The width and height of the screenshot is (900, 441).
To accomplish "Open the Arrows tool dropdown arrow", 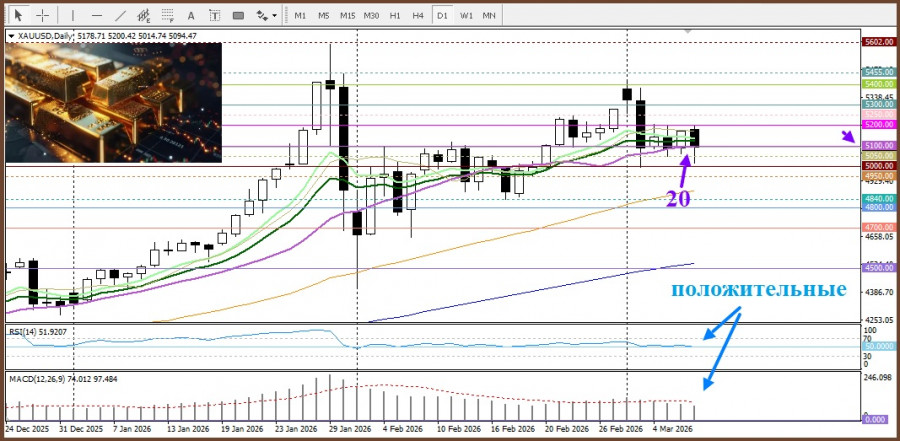I will 274,16.
